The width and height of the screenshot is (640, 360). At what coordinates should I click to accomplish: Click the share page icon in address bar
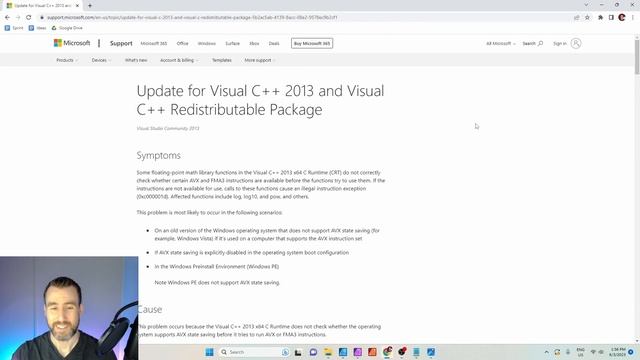[x=576, y=18]
